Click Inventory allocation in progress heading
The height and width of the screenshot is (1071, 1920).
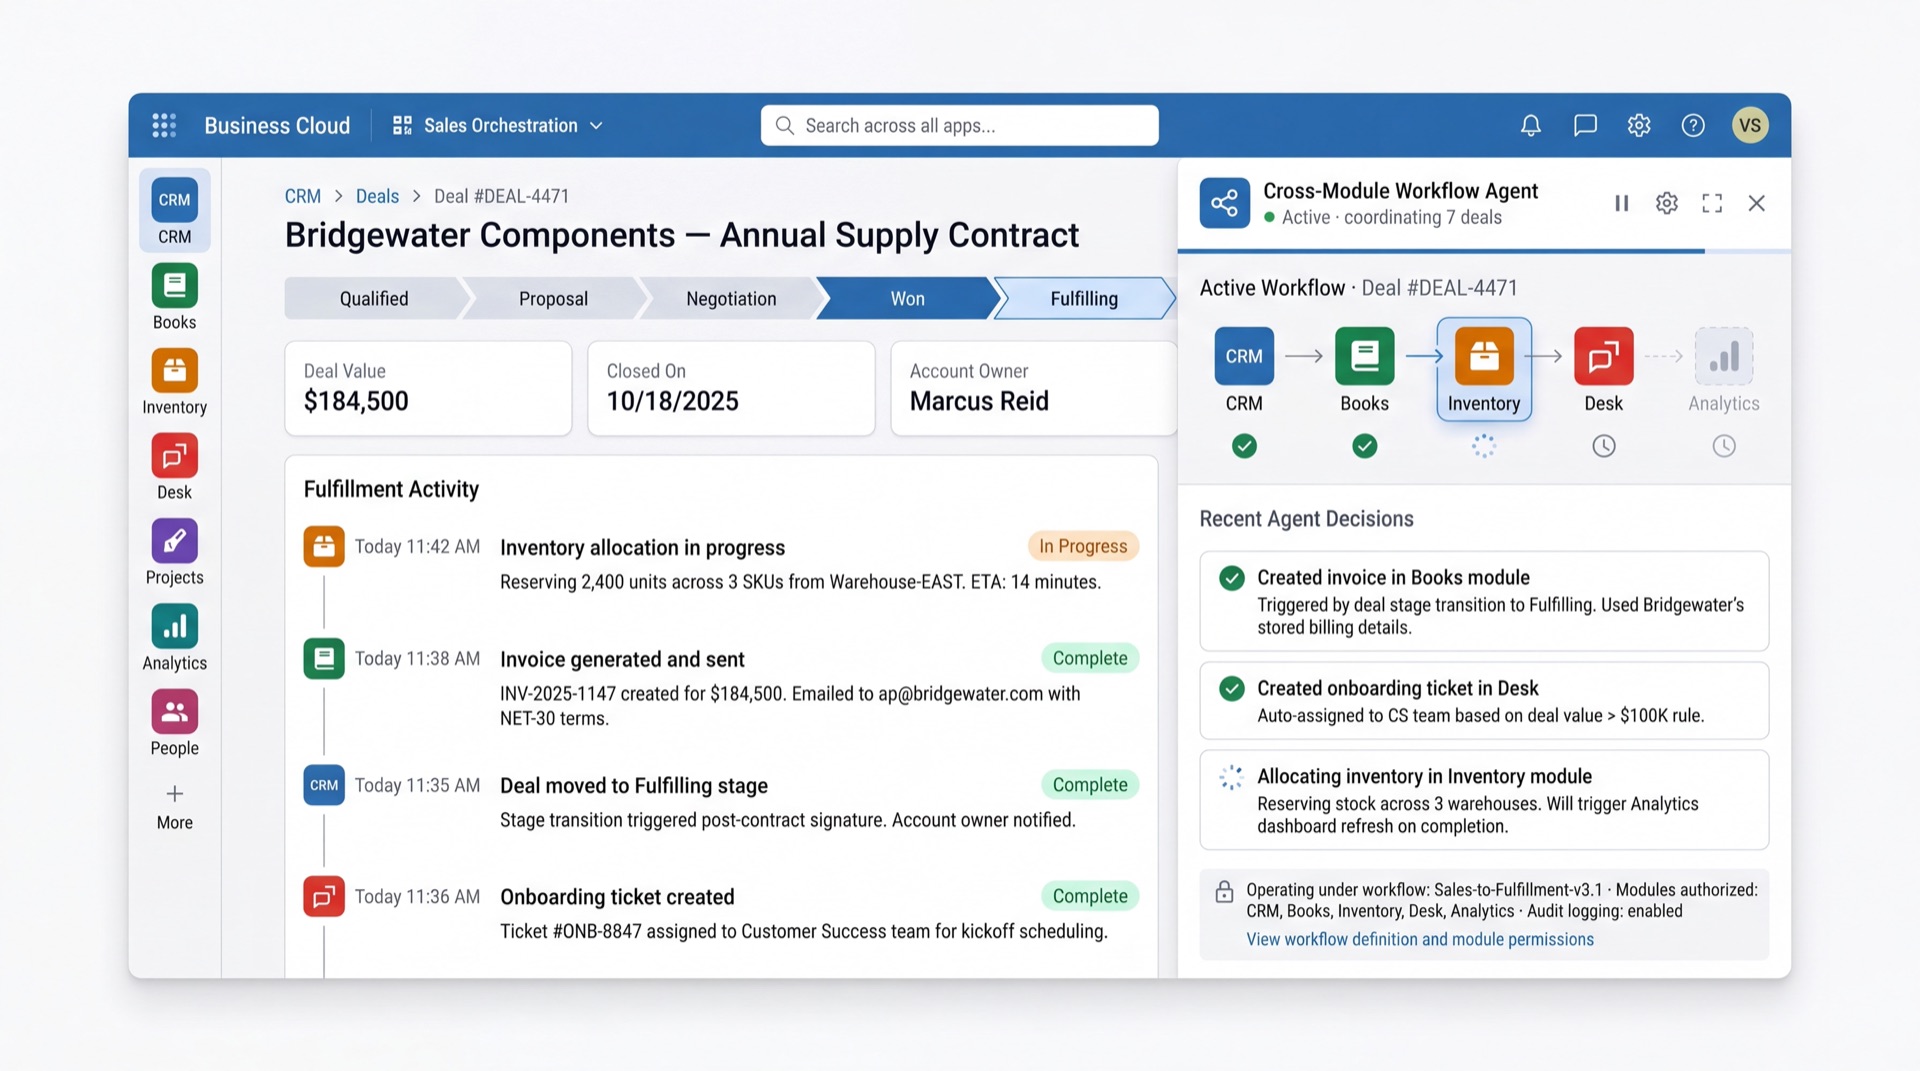click(x=642, y=547)
